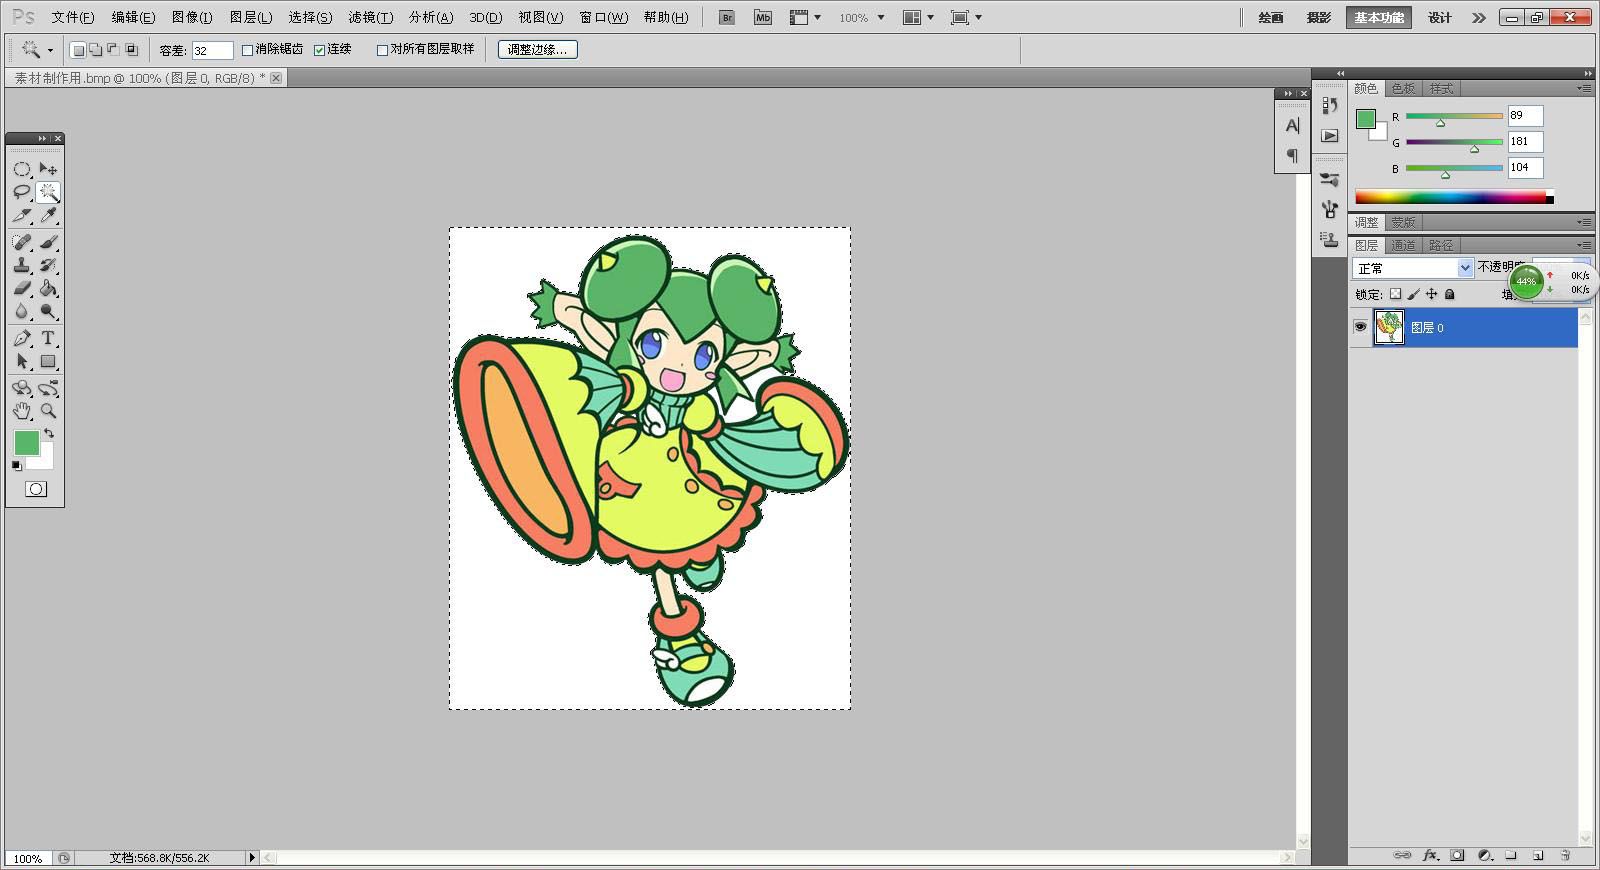Select the Zoom tool in toolbox

tap(48, 411)
